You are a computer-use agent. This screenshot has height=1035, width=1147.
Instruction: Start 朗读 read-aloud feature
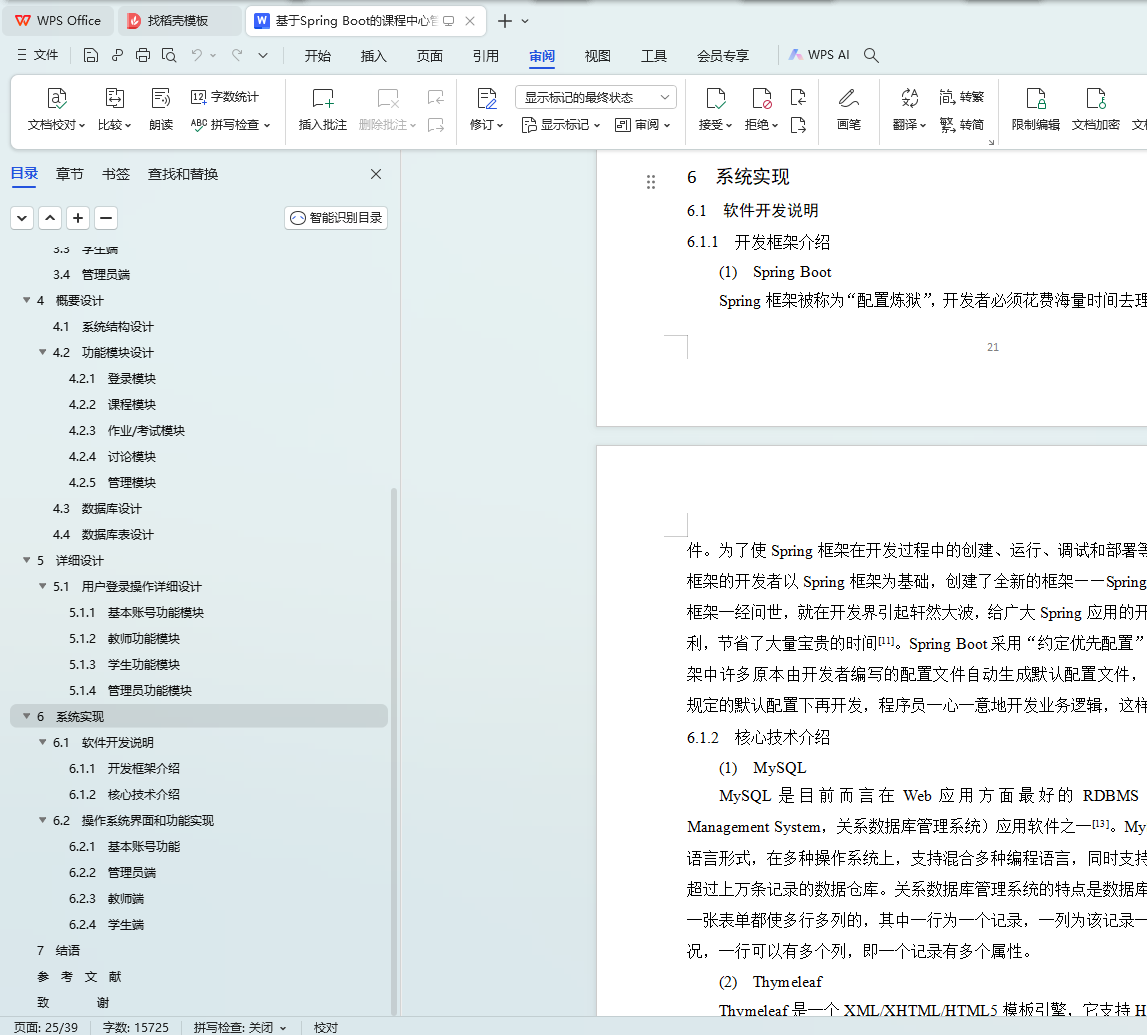point(160,110)
